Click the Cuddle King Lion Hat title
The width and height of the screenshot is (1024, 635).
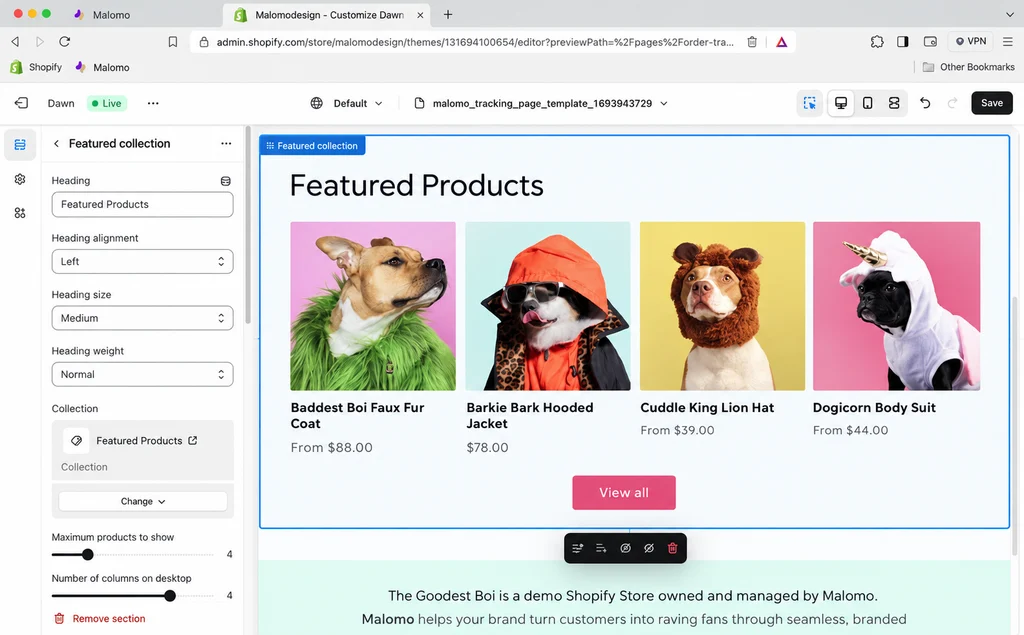tap(707, 408)
